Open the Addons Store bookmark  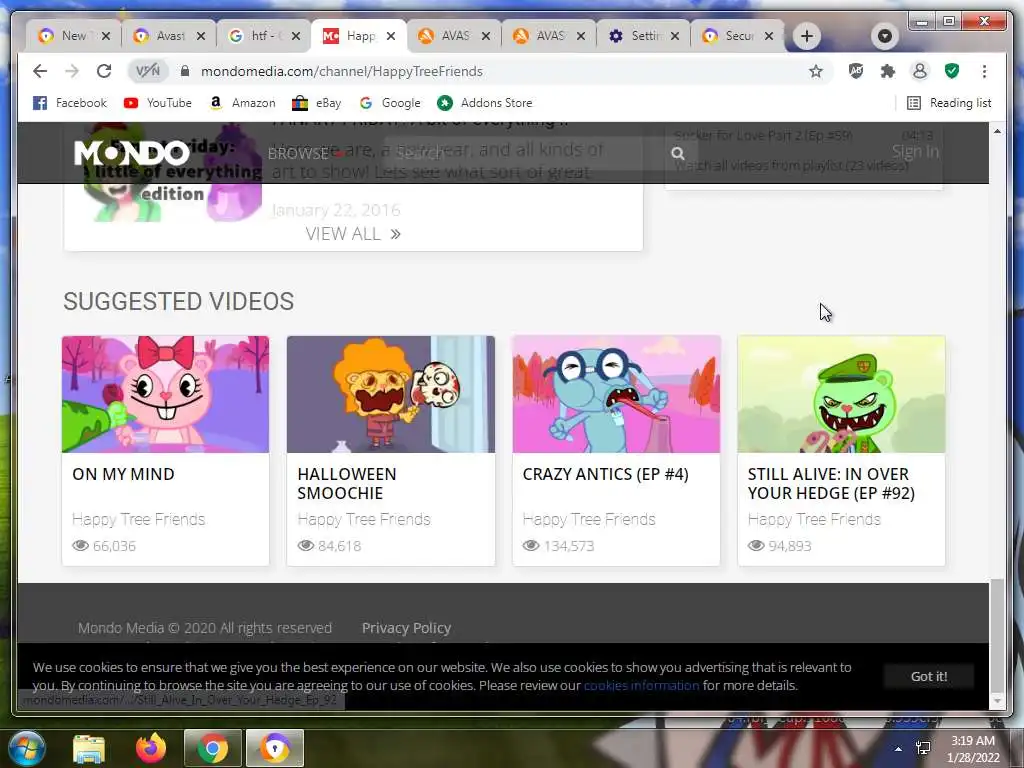pyautogui.click(x=485, y=103)
